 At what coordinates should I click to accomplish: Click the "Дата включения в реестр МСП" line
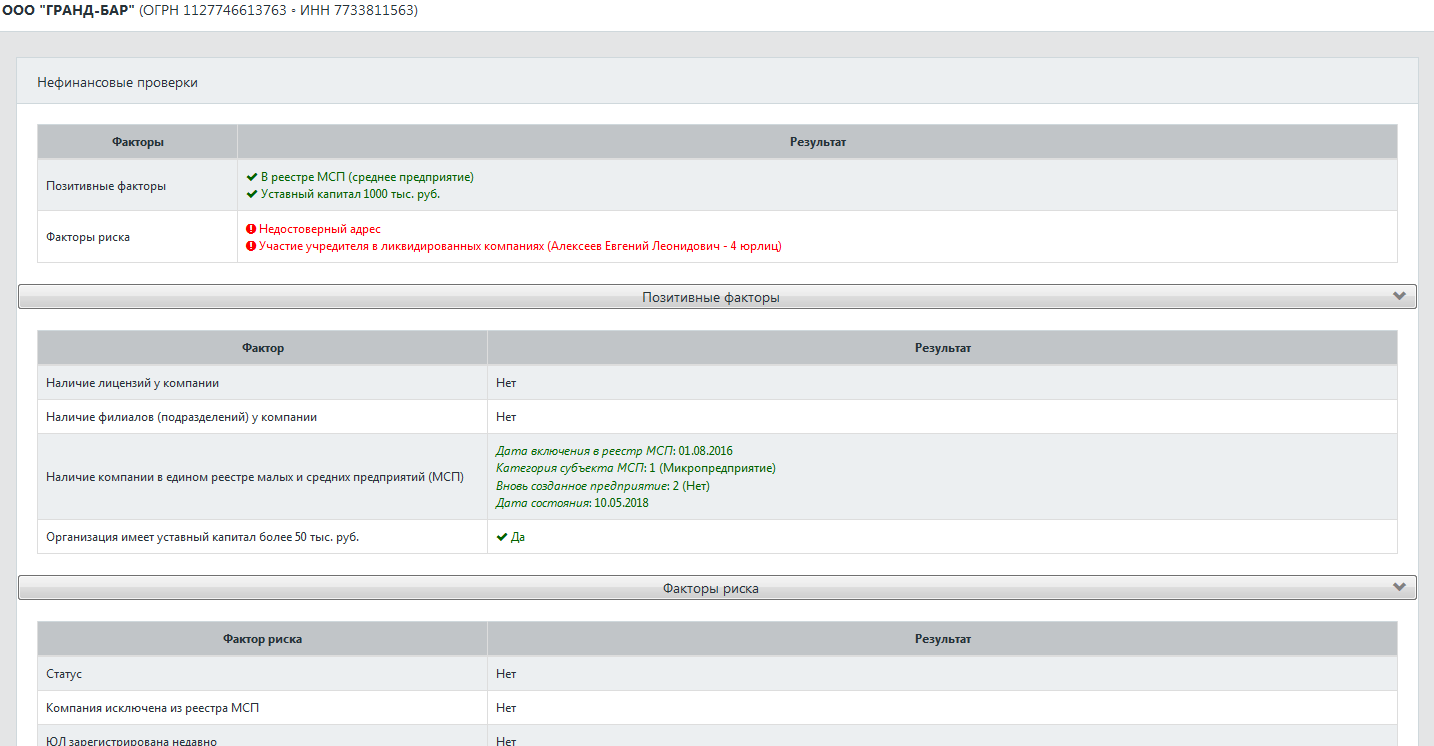tap(620, 451)
